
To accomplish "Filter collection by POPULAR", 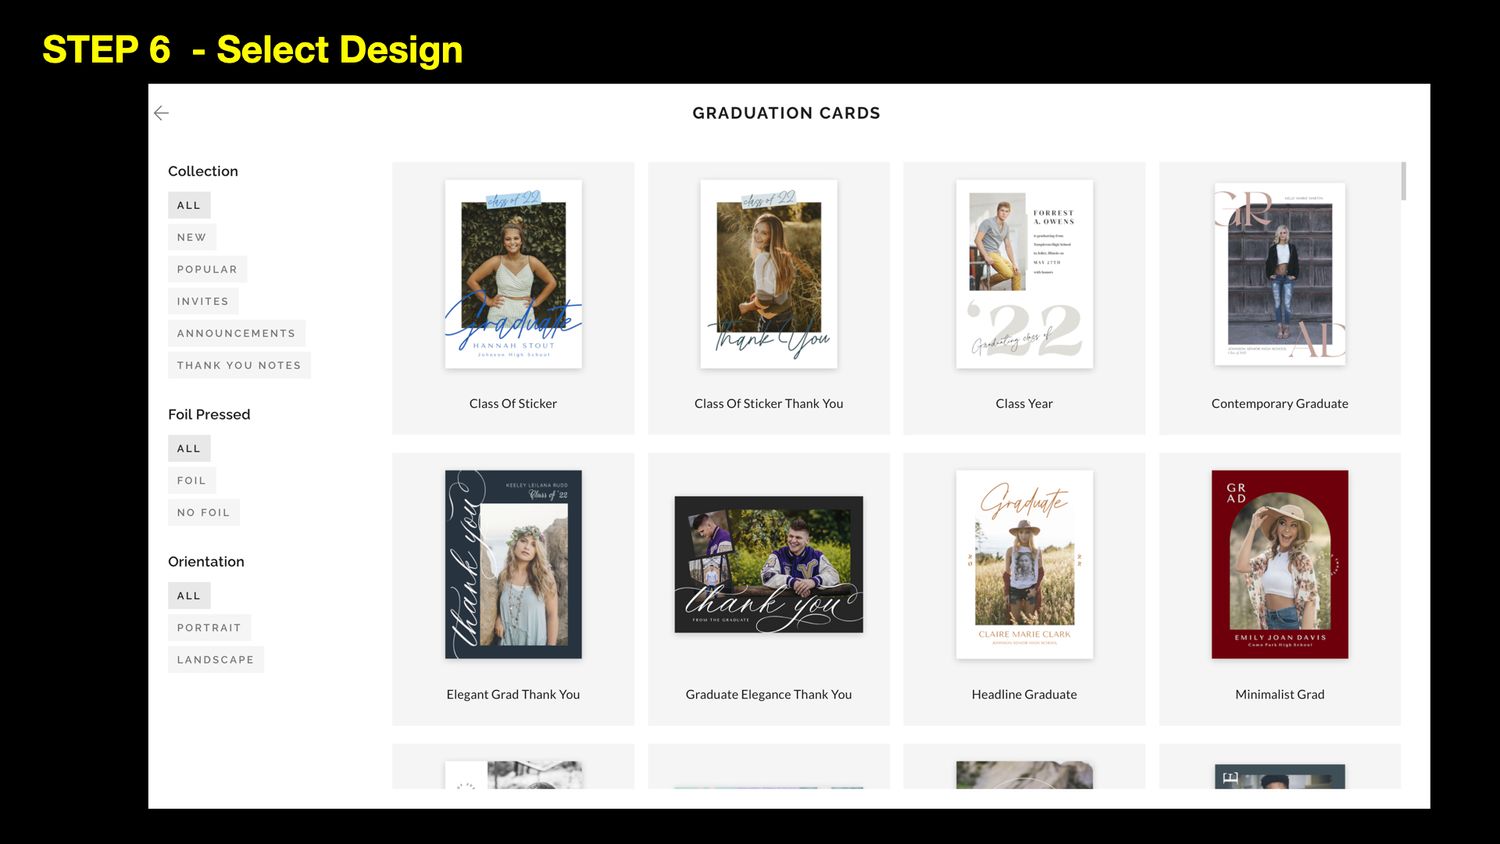I will [207, 269].
